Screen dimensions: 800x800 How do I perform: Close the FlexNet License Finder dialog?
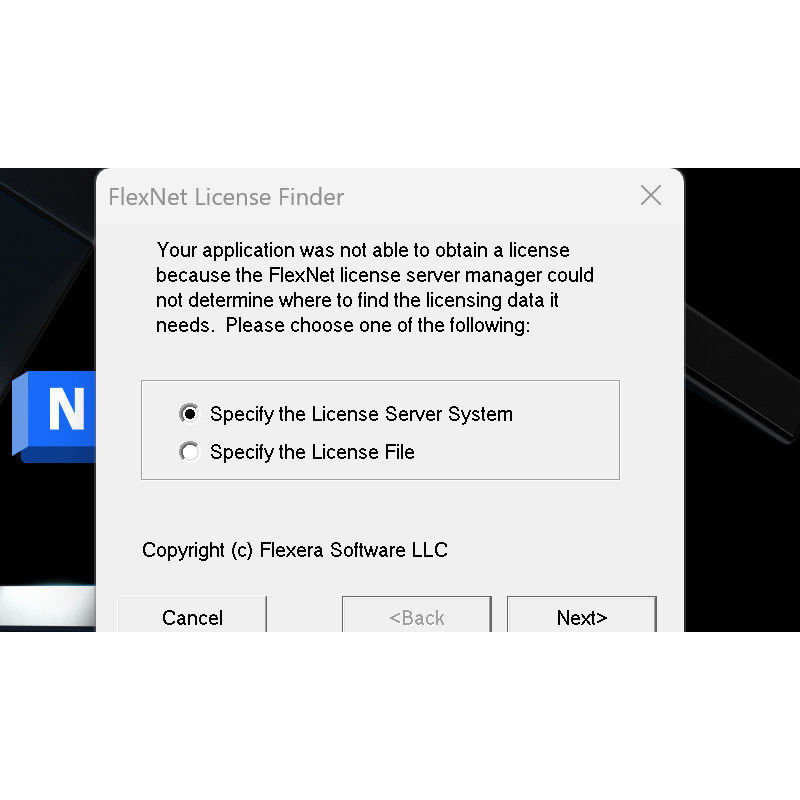[651, 195]
